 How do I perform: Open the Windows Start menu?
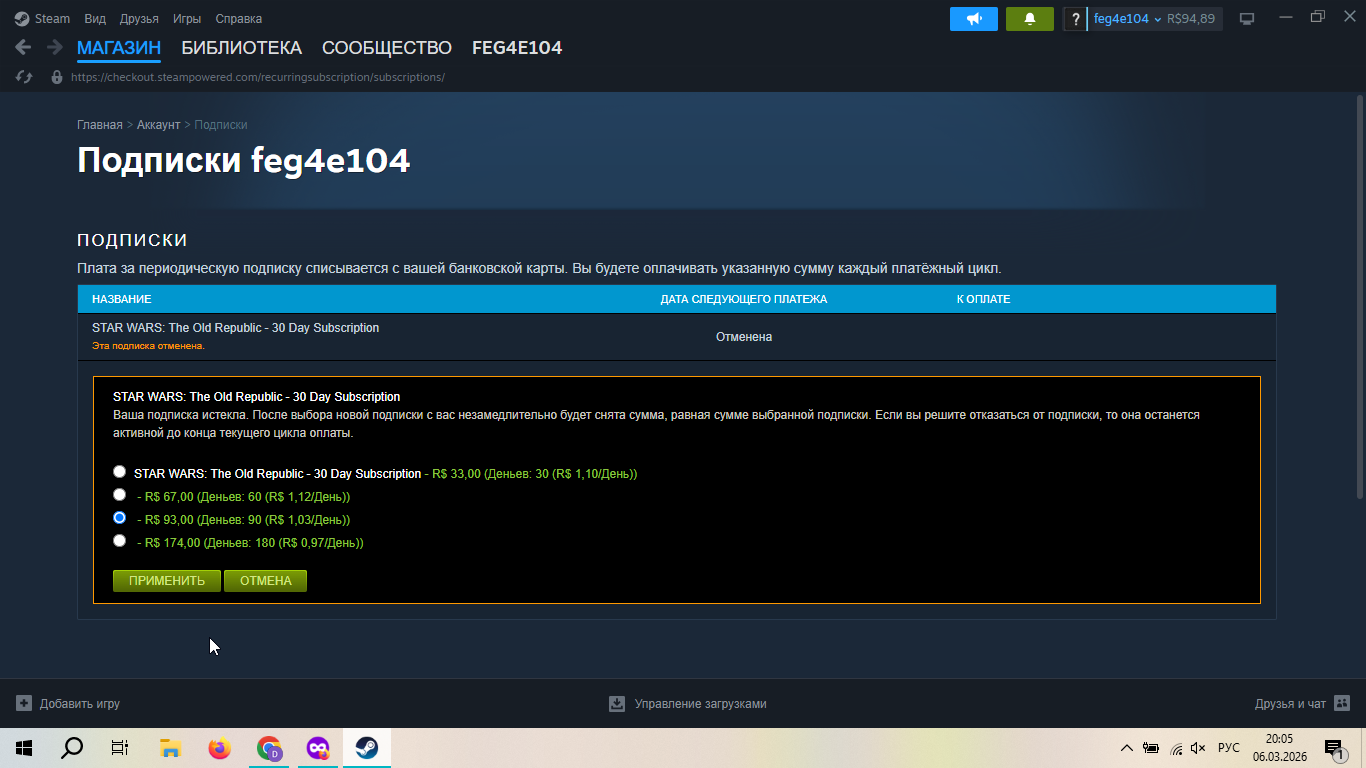pyautogui.click(x=24, y=748)
